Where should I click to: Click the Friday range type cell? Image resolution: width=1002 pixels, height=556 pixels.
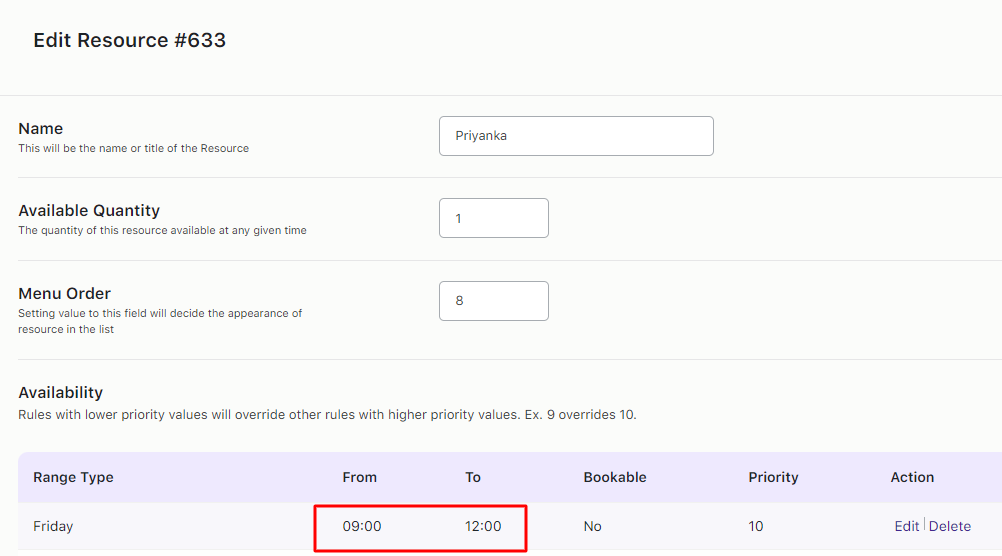(53, 526)
